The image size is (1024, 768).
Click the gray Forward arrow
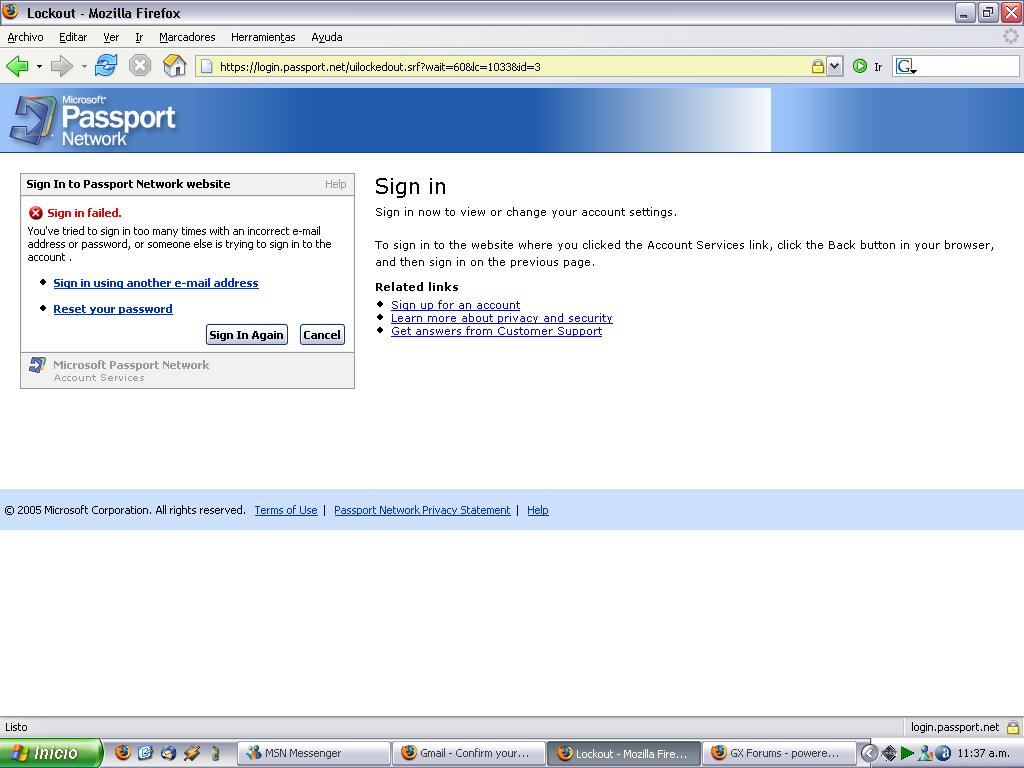click(x=62, y=66)
